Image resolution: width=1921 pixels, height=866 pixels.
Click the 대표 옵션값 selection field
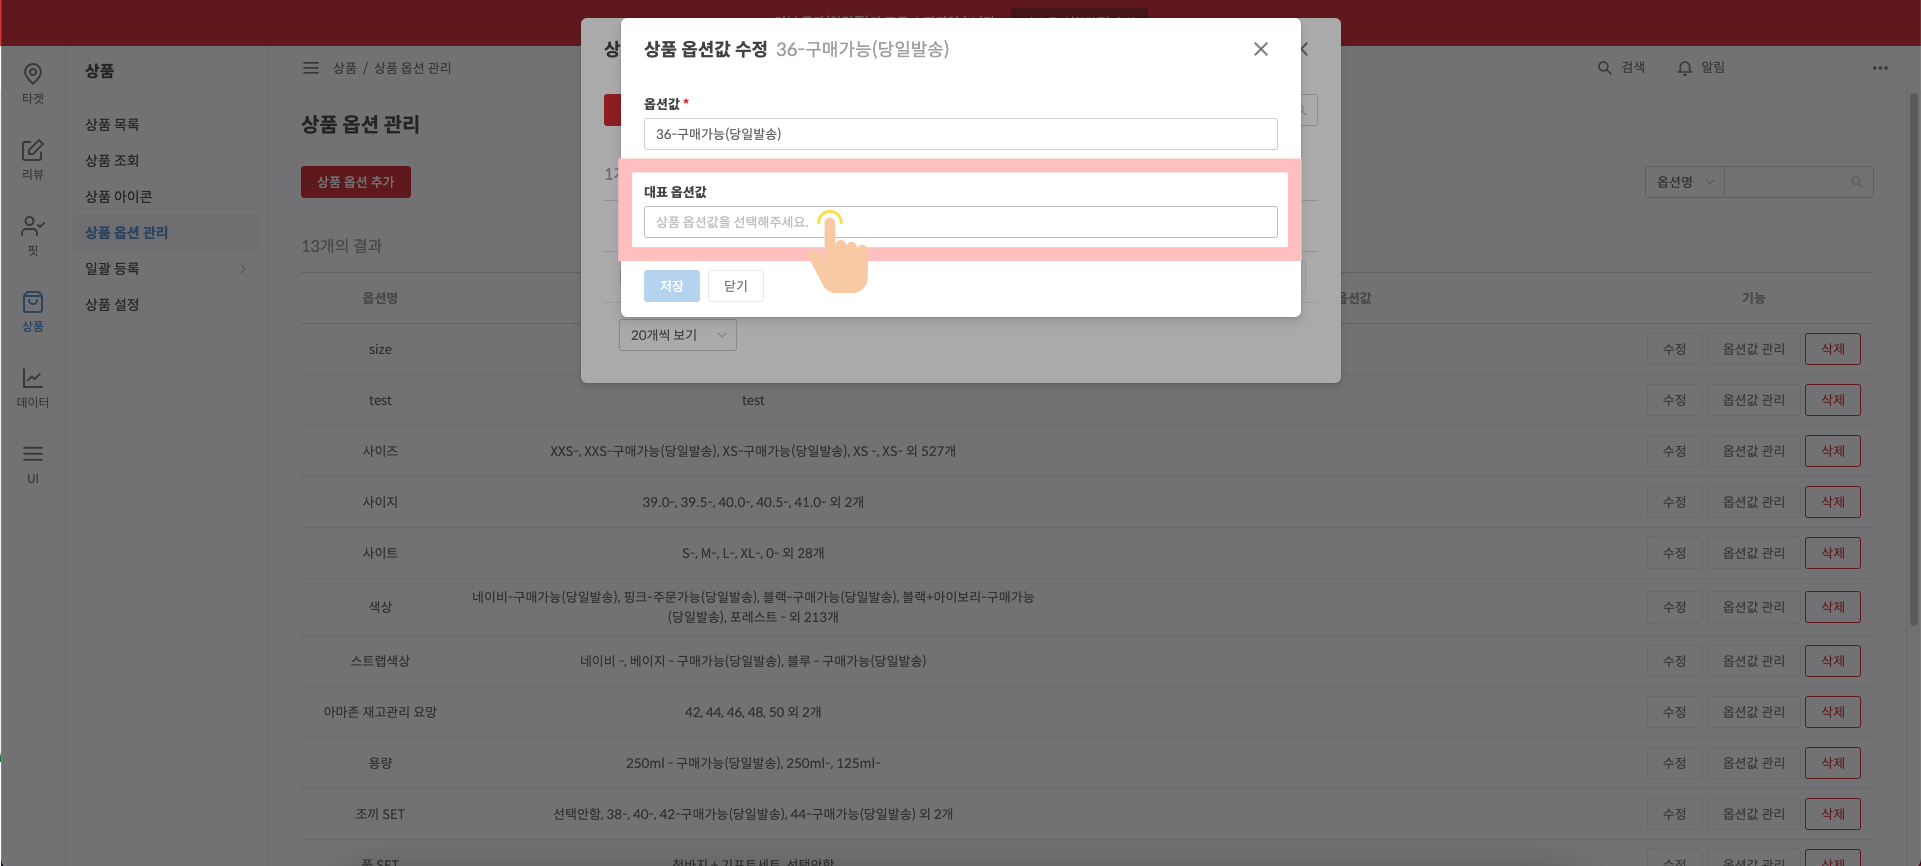click(x=960, y=222)
